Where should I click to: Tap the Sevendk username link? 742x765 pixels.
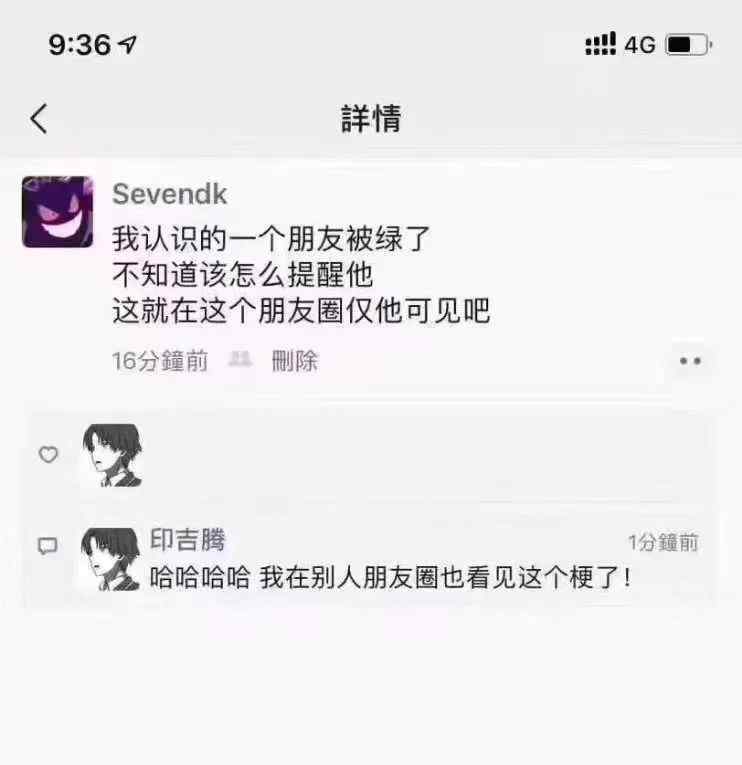click(169, 194)
